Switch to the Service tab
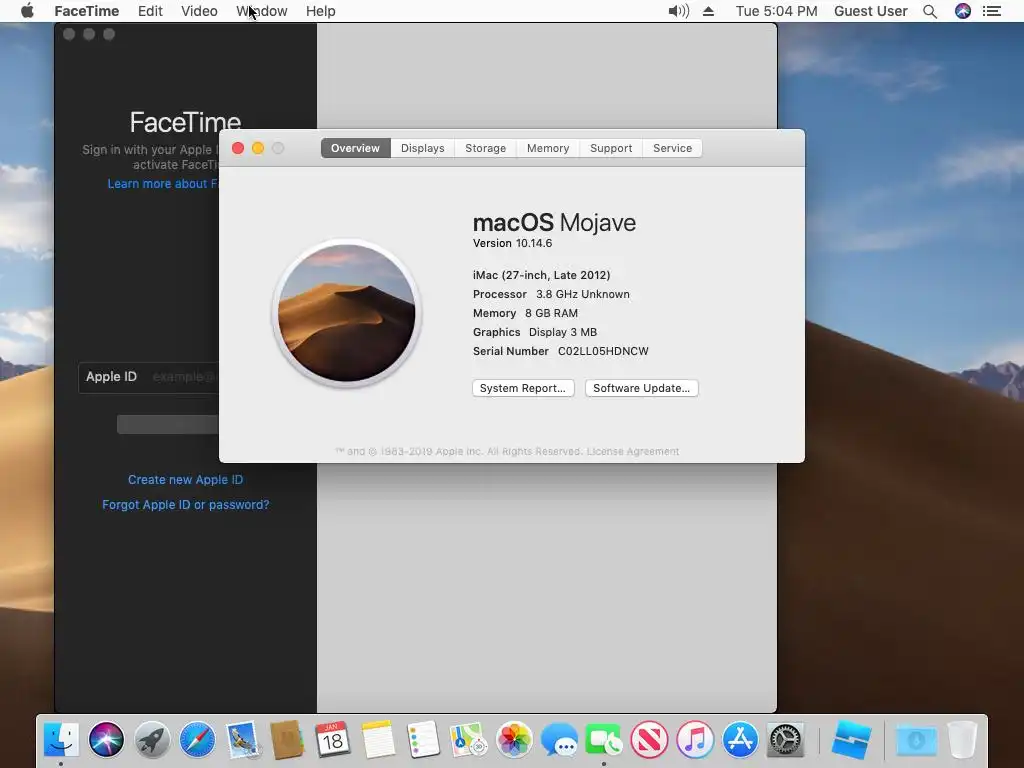The width and height of the screenshot is (1024, 768). point(672,148)
